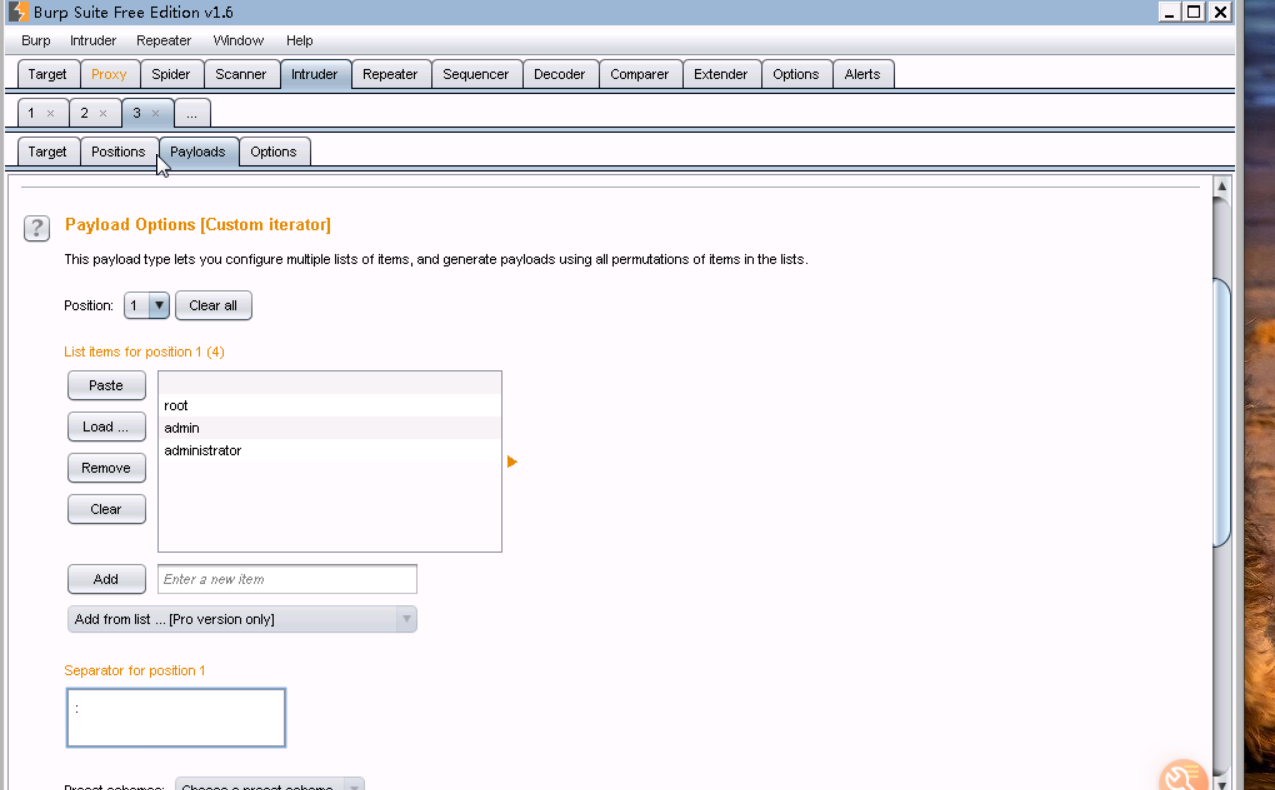Switch to the Spider tab
This screenshot has width=1275, height=790.
tap(171, 74)
